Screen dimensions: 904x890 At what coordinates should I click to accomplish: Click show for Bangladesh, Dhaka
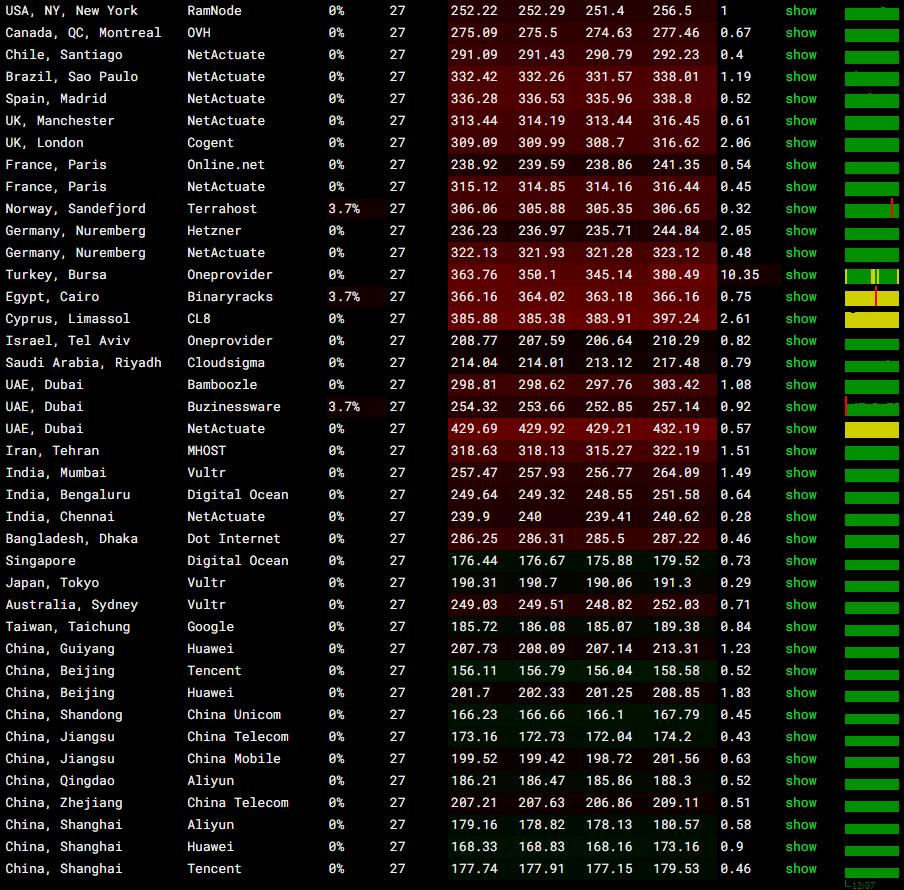click(801, 538)
